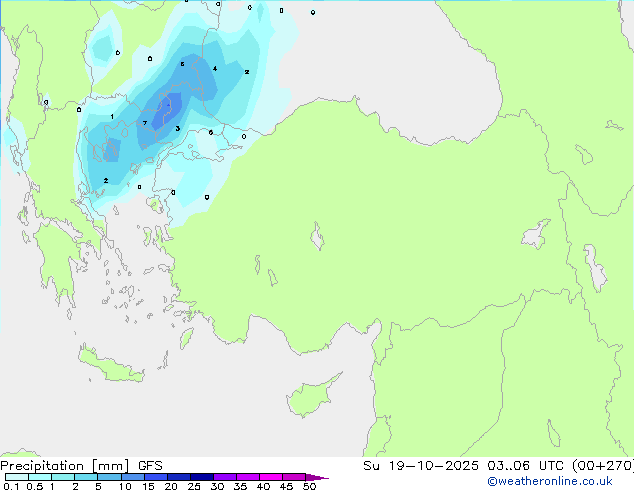Pick the 15–20 mm legend color swatch
Viewport: 634px width, 490px height.
(x=155, y=477)
